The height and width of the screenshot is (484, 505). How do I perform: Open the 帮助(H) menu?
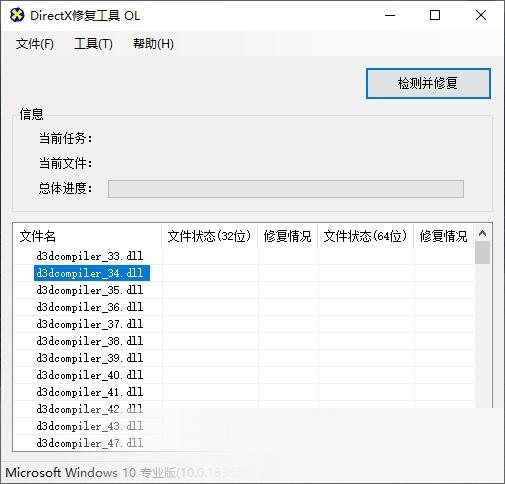(x=153, y=44)
